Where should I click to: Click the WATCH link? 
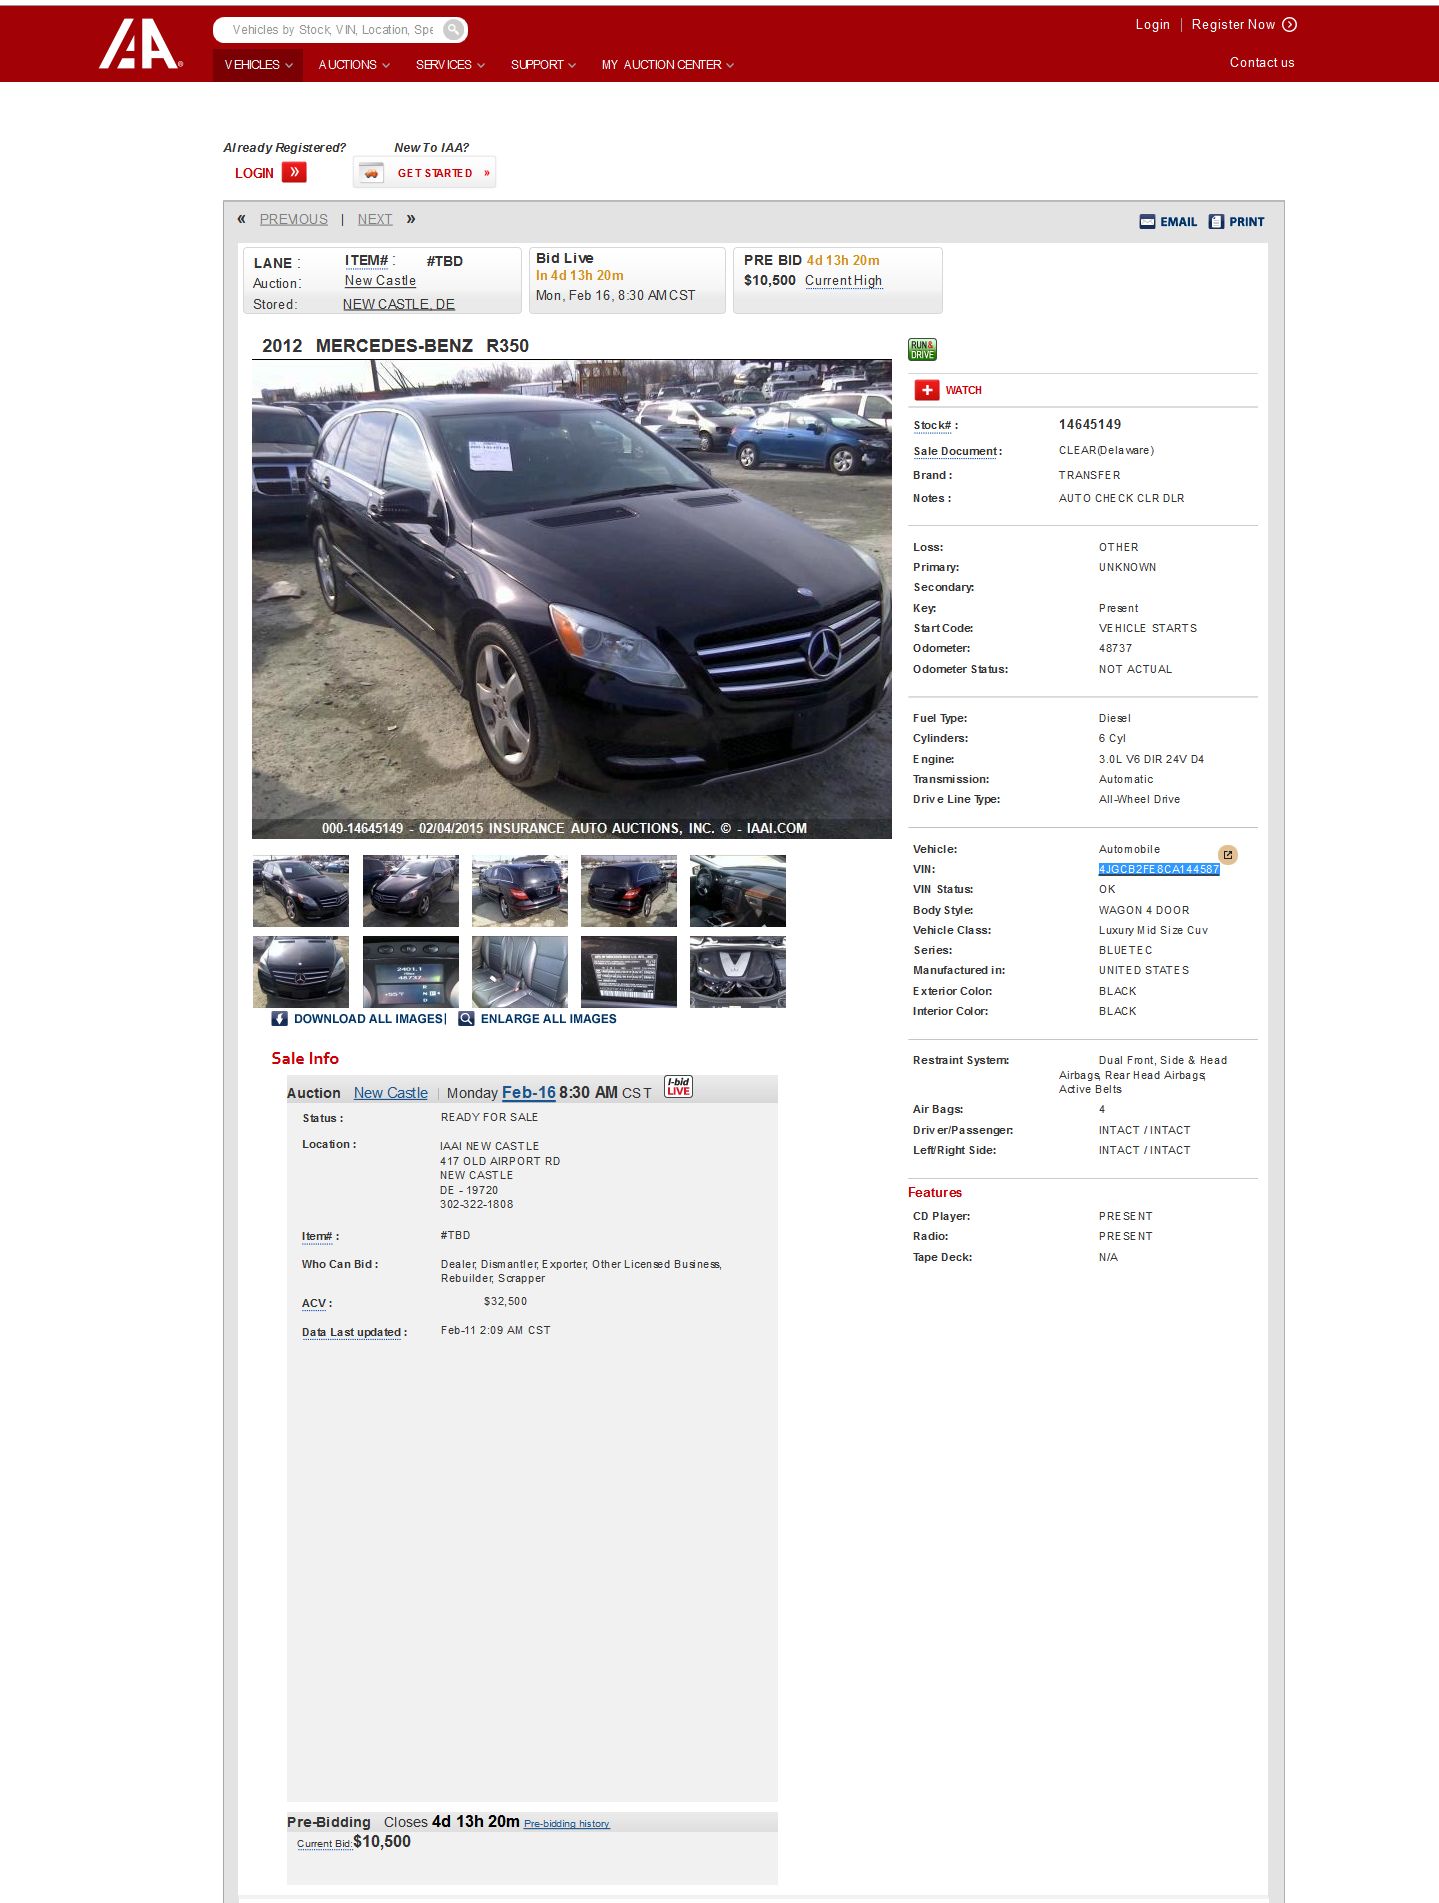pyautogui.click(x=964, y=391)
